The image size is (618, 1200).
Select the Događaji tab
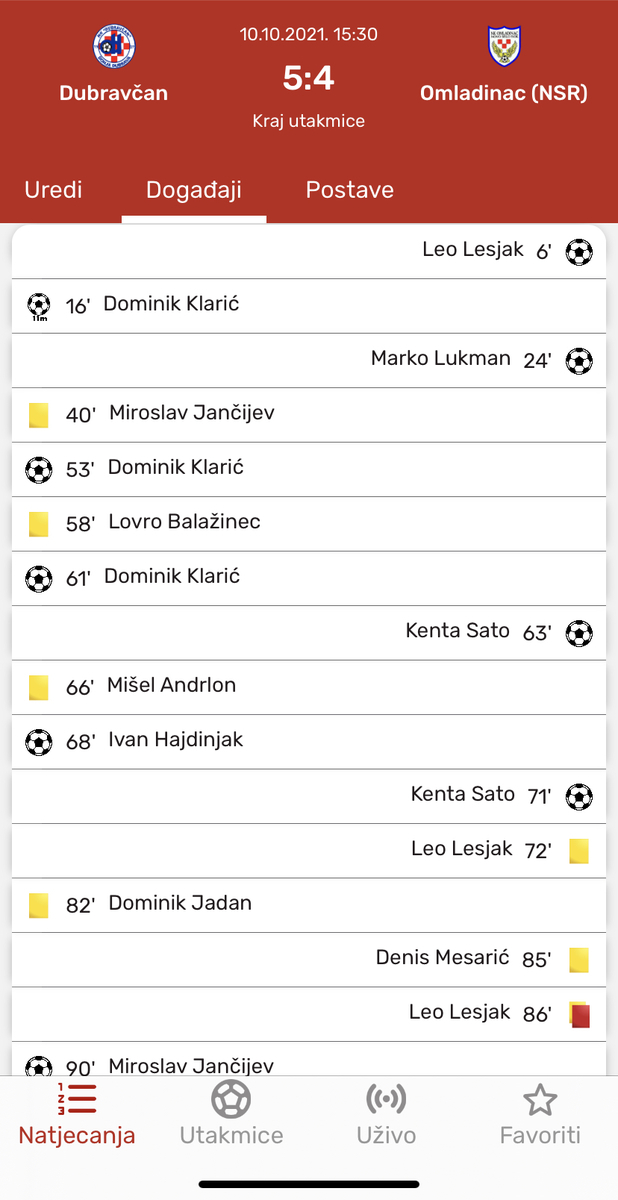(x=194, y=190)
